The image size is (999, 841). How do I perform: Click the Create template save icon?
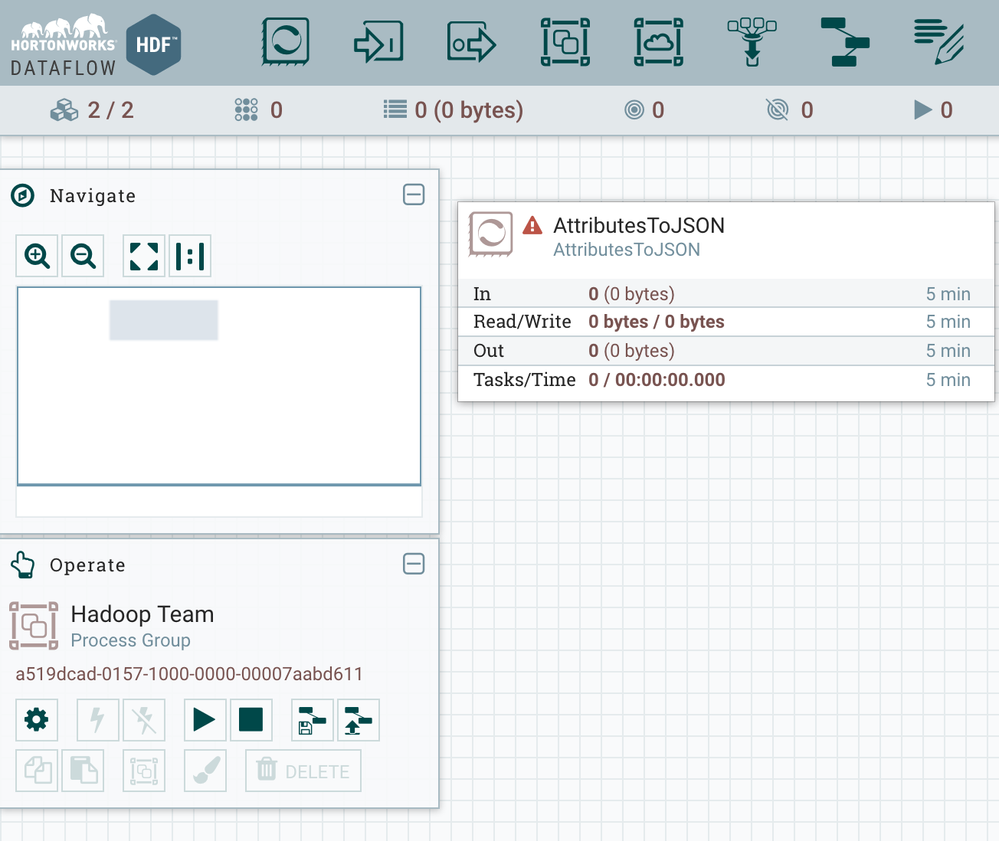(x=312, y=720)
